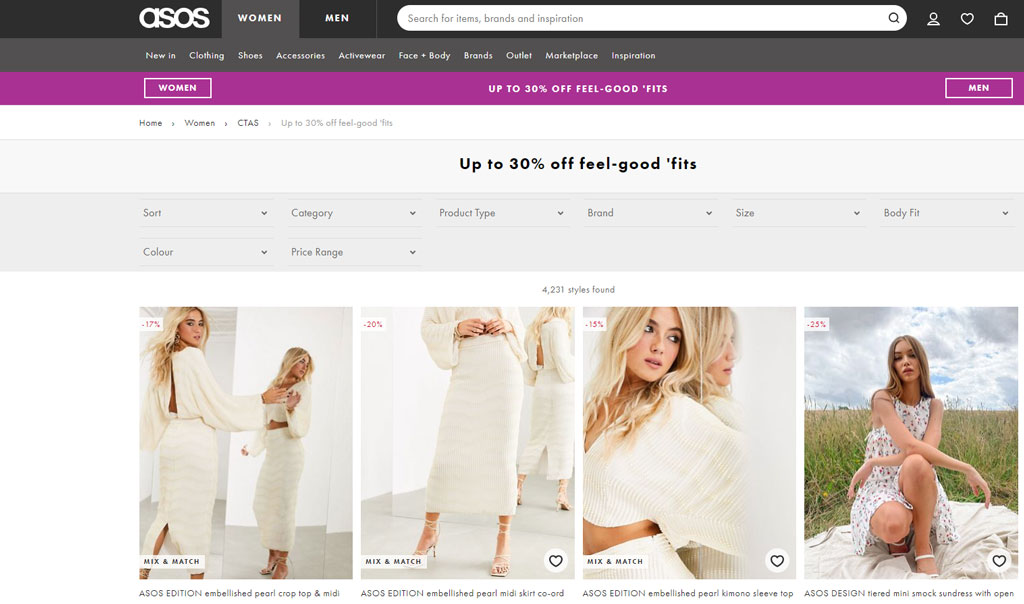Screen dimensions: 1024x604
Task: Open the My Account person icon
Action: point(934,19)
